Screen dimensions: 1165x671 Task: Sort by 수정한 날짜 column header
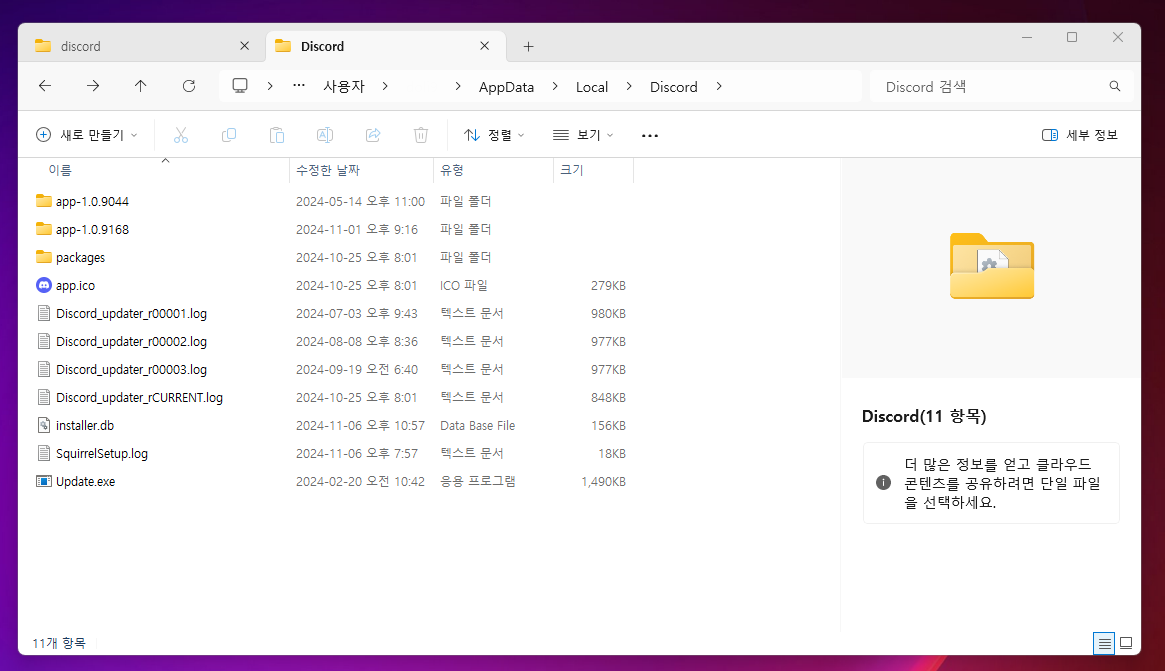328,170
